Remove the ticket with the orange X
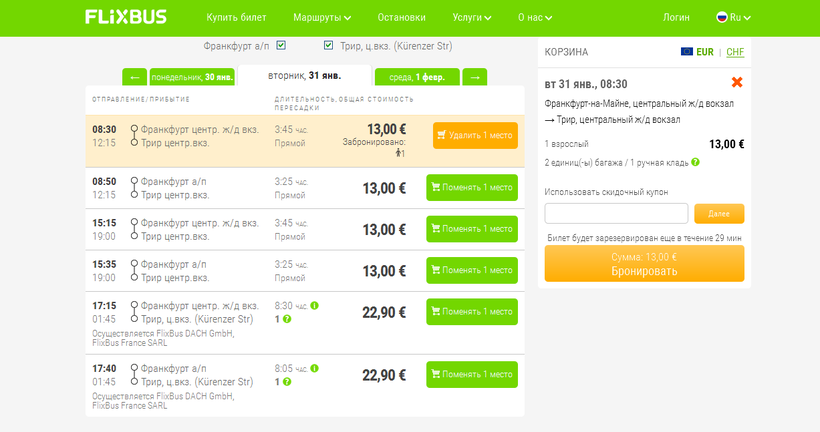820x432 pixels. pos(737,83)
